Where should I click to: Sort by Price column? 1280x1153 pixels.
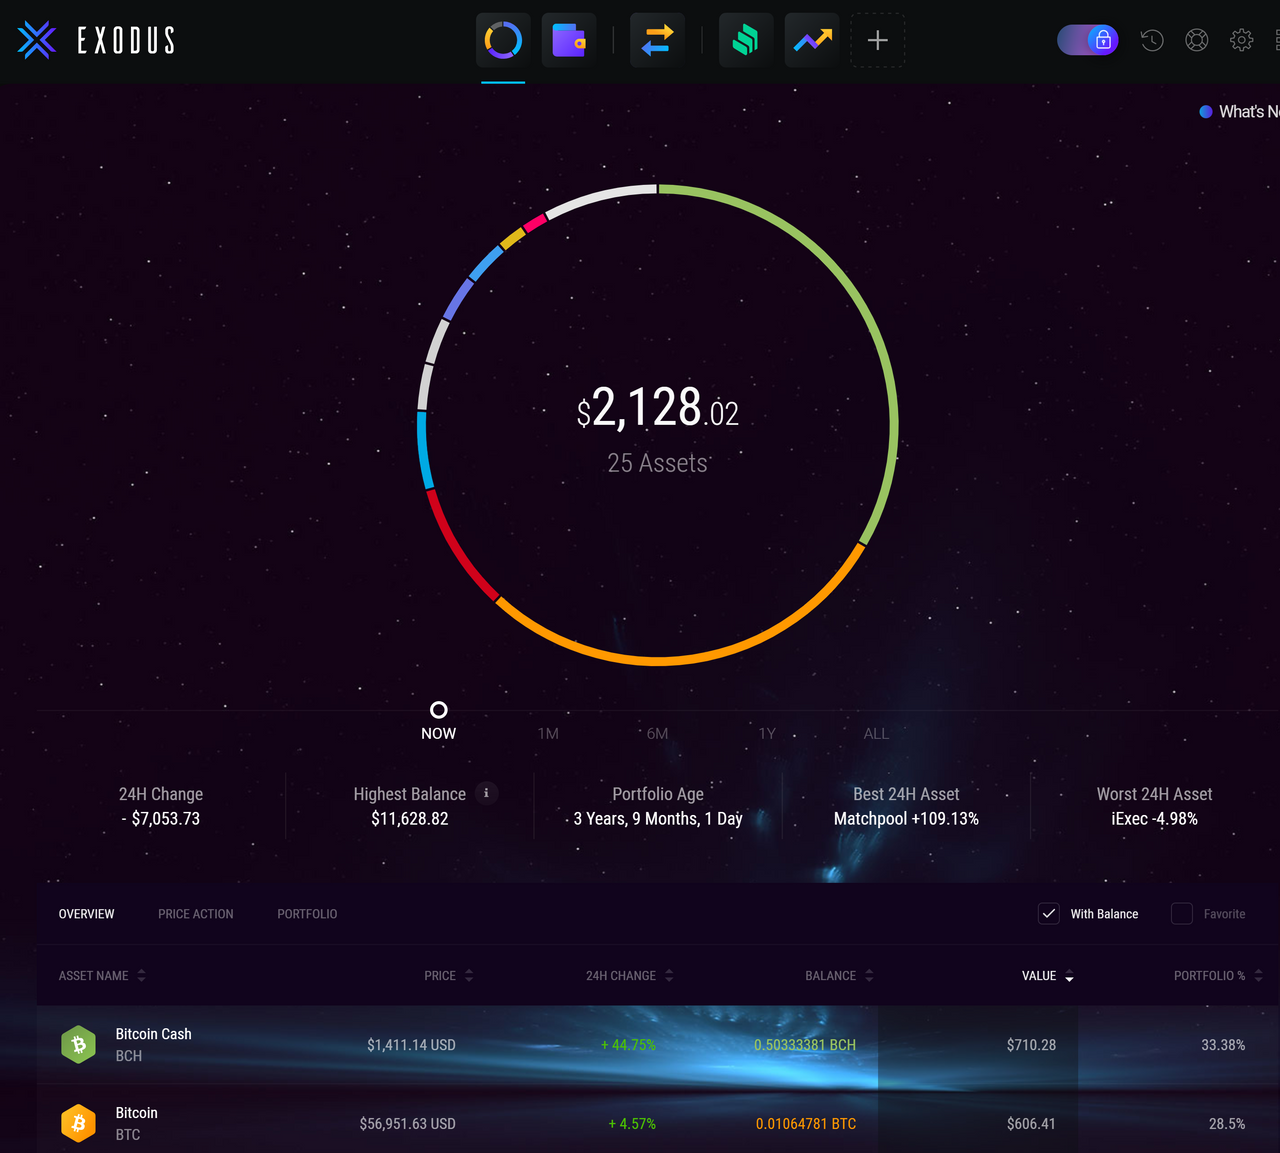tap(448, 976)
